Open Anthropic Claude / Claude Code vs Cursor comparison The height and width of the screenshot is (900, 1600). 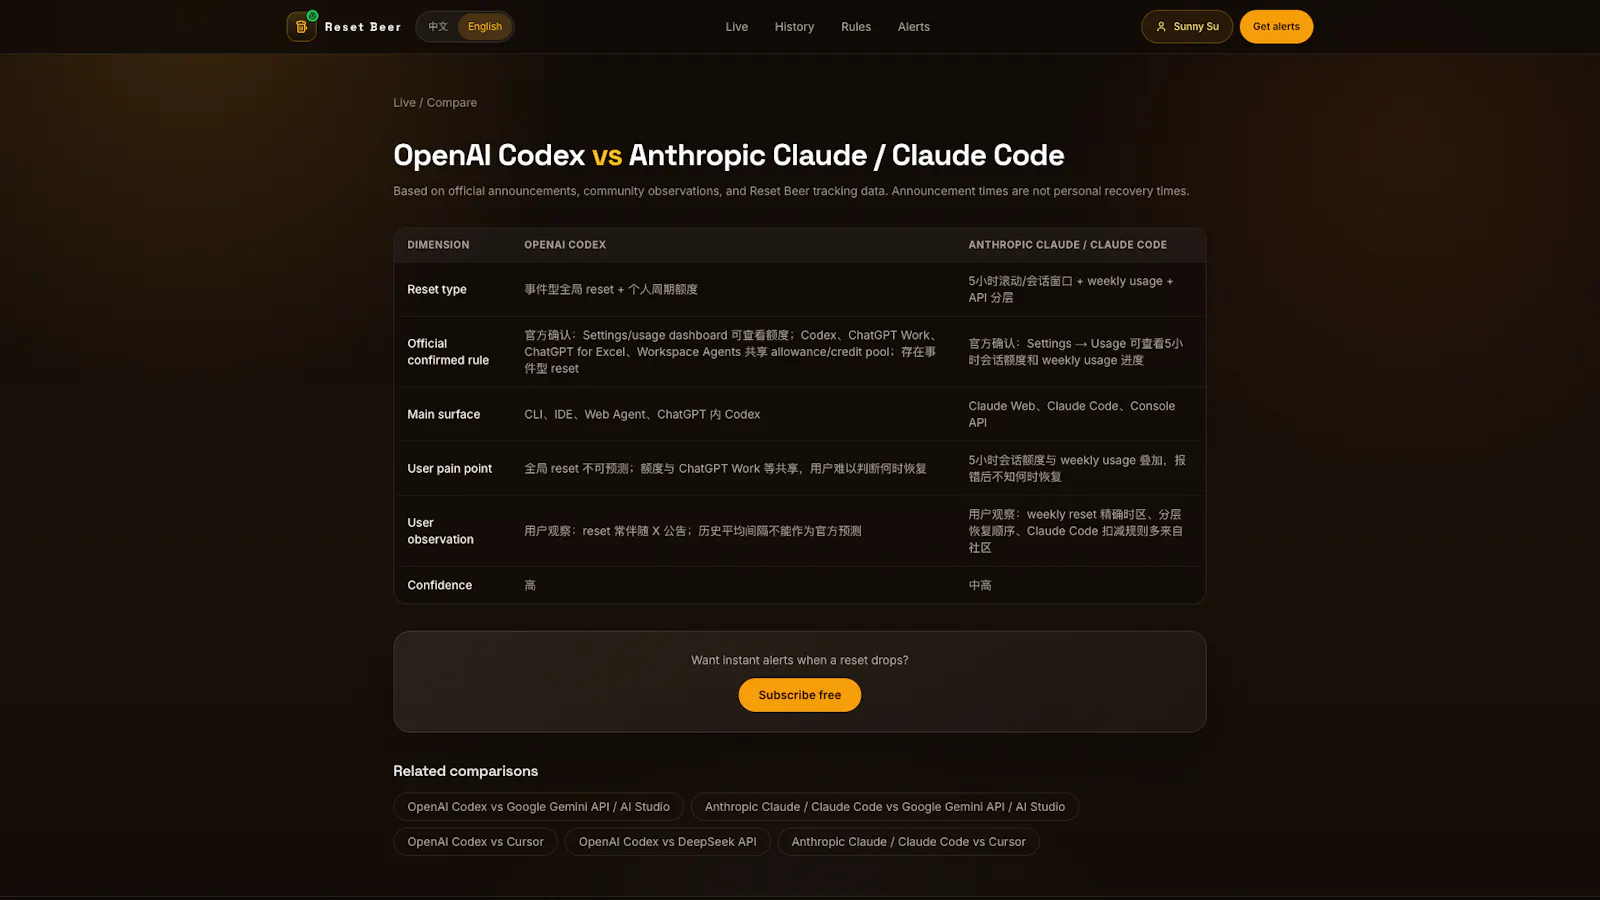point(908,842)
